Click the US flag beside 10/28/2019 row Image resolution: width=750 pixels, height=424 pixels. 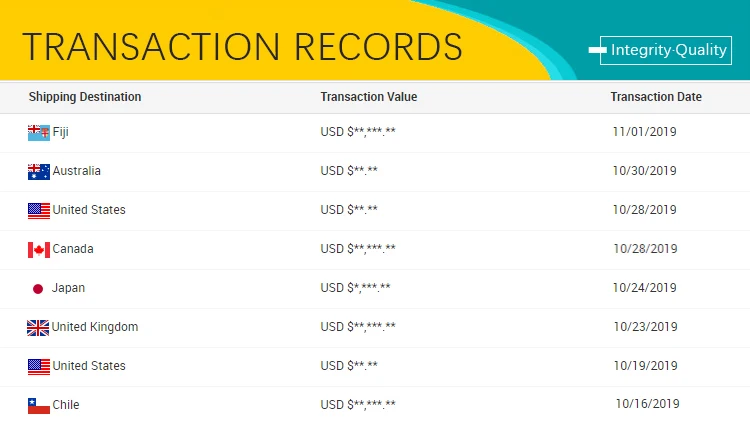pyautogui.click(x=39, y=211)
